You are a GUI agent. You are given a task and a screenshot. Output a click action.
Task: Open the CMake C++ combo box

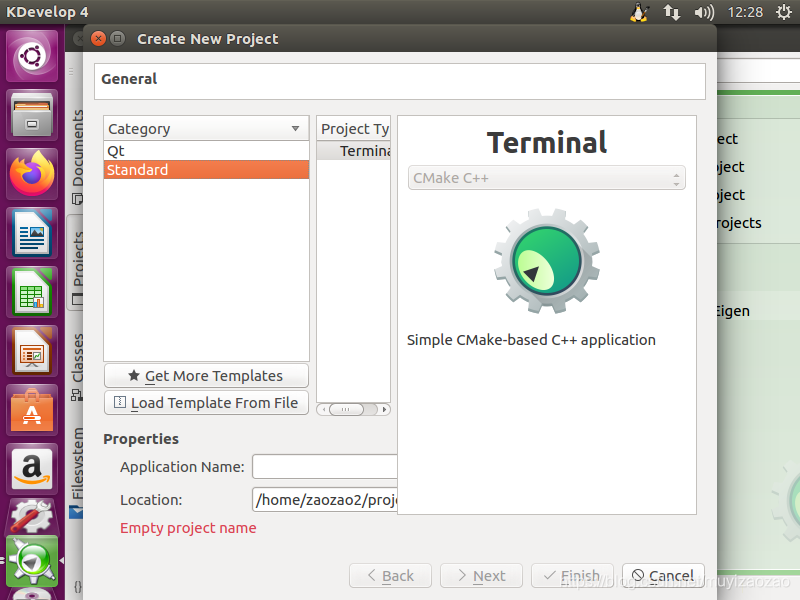click(546, 178)
